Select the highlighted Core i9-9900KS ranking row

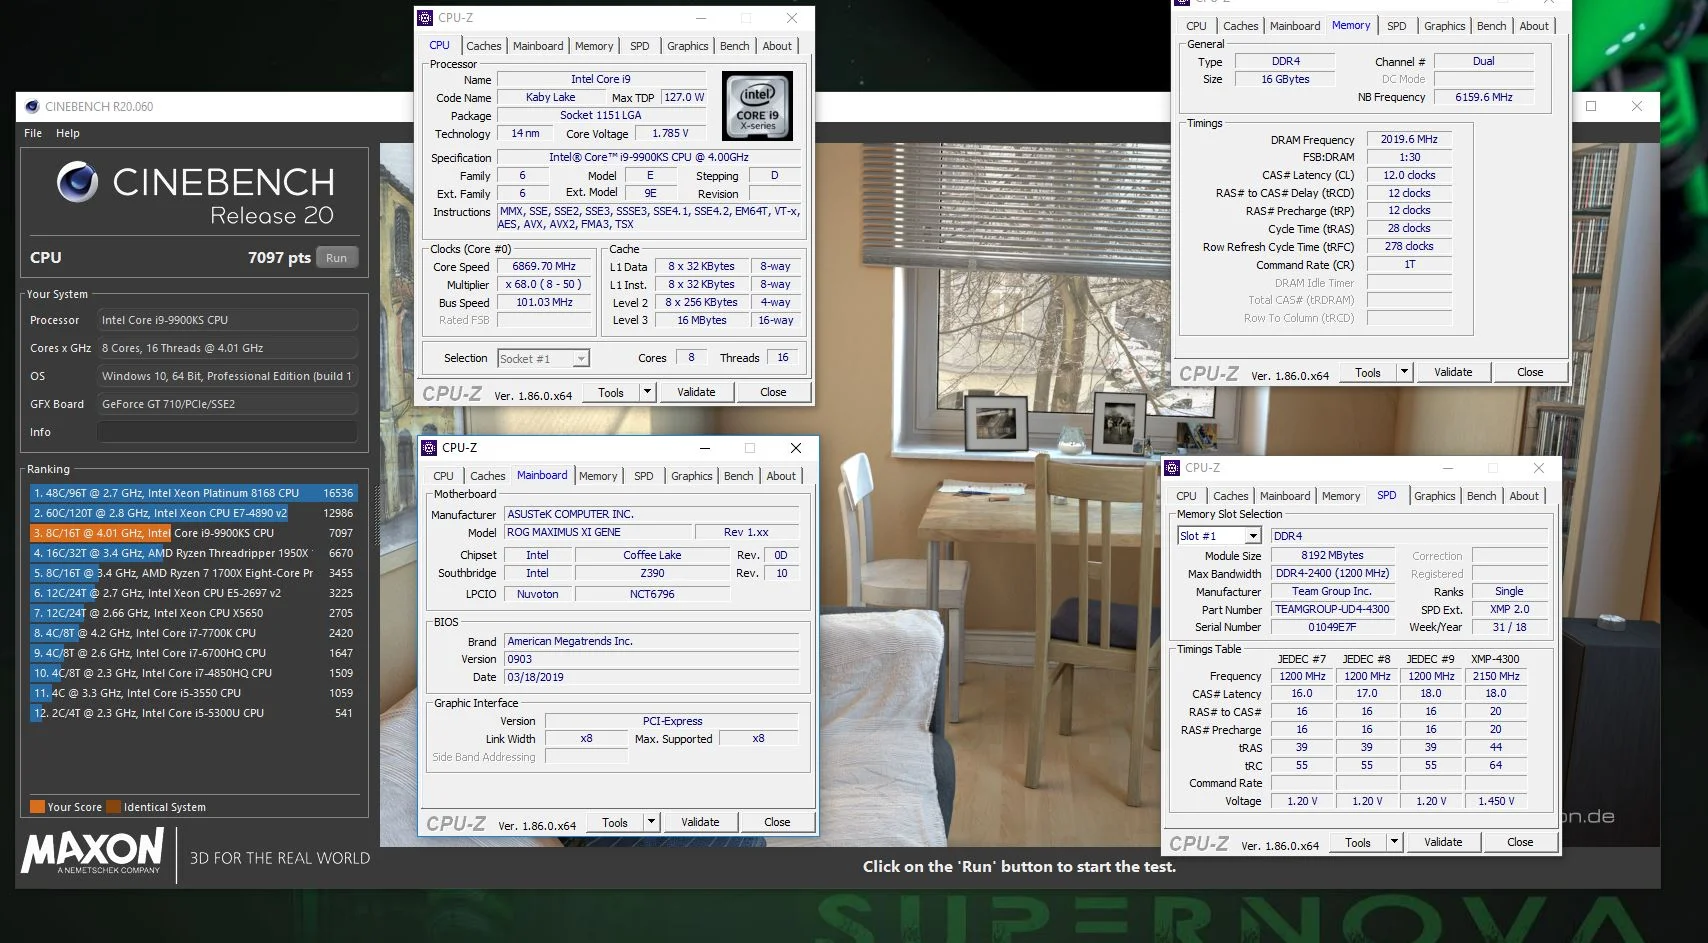[x=193, y=533]
